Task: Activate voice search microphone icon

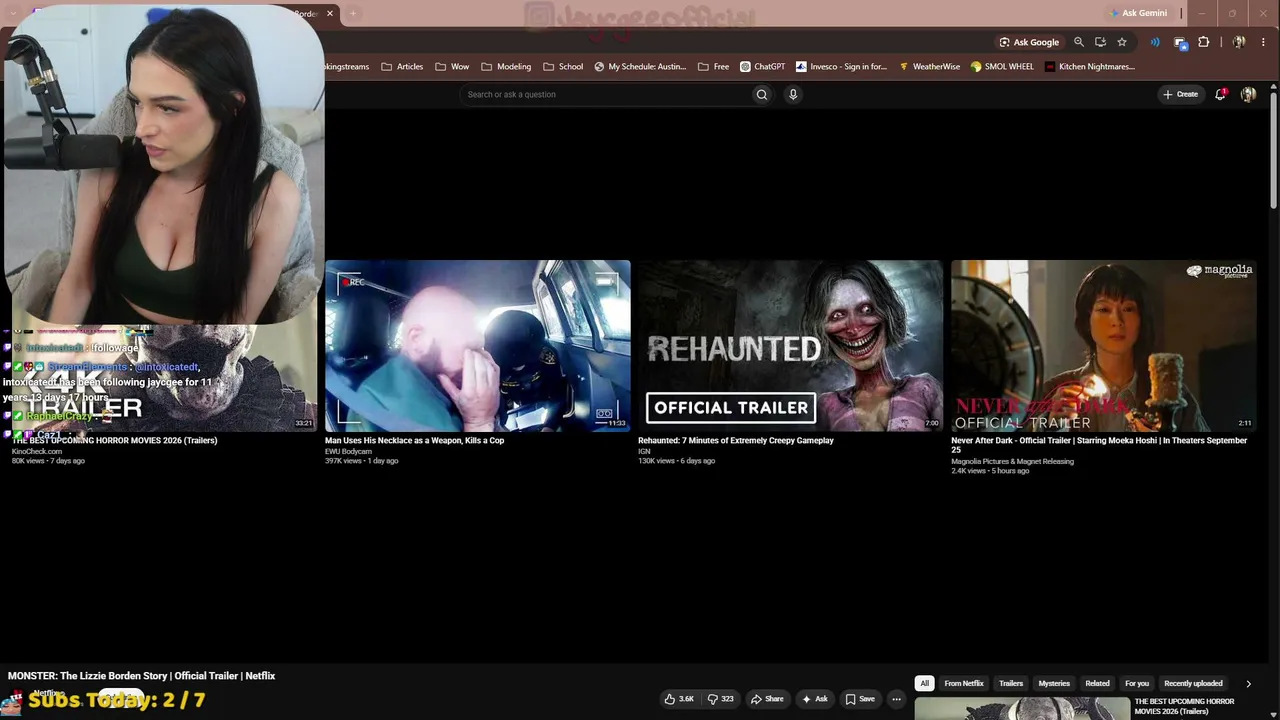Action: tap(793, 94)
